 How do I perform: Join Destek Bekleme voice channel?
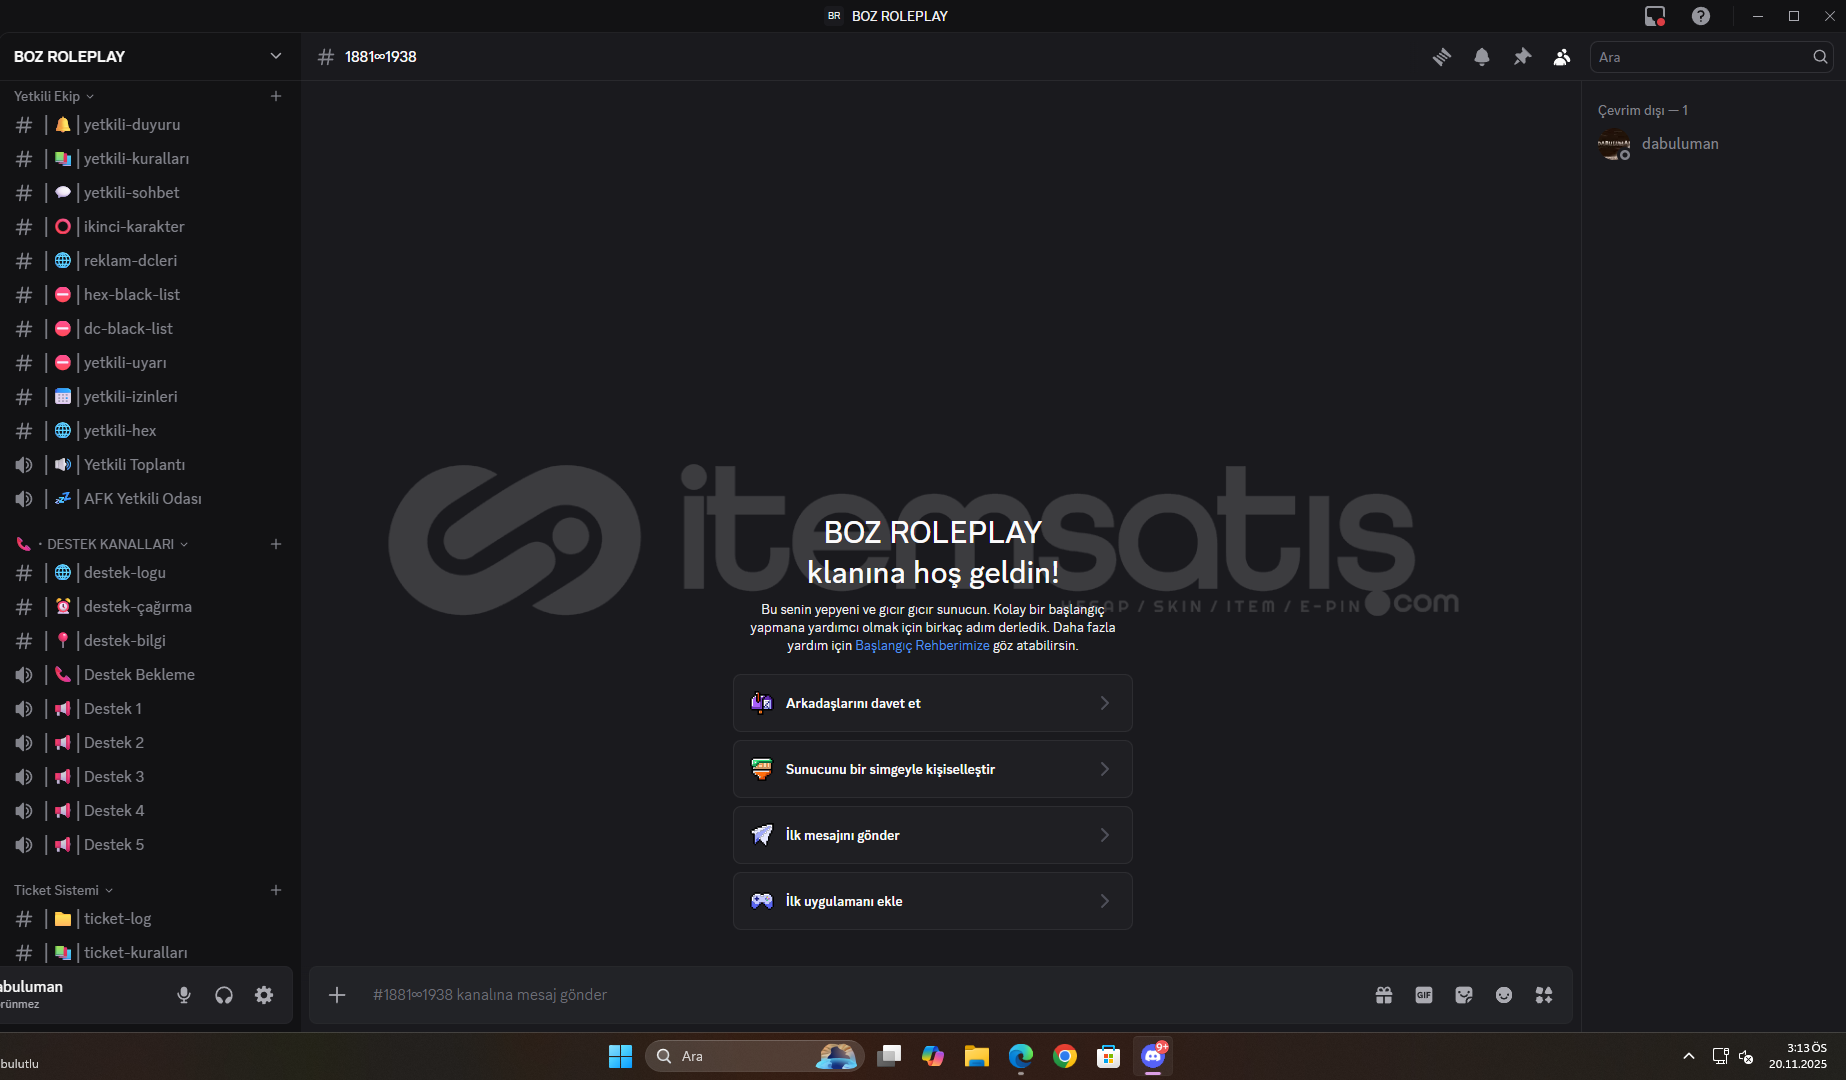click(x=148, y=675)
